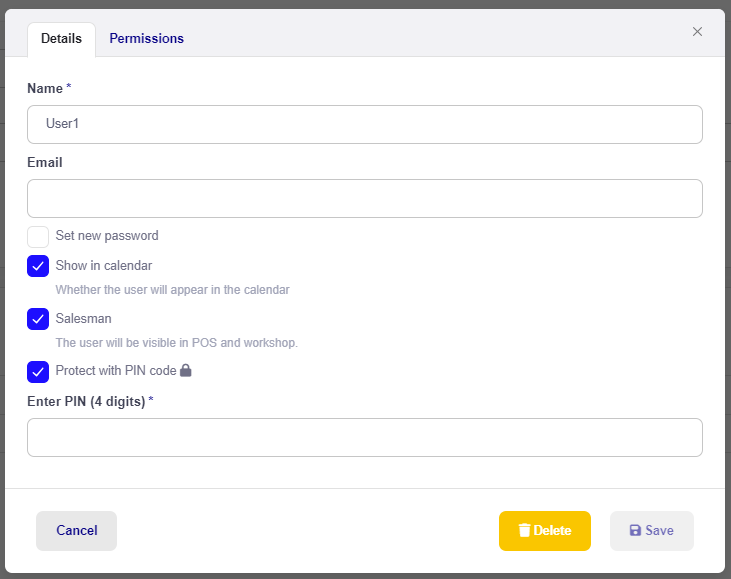Disable the Protect with PIN code checkbox
The height and width of the screenshot is (579, 731).
38,372
